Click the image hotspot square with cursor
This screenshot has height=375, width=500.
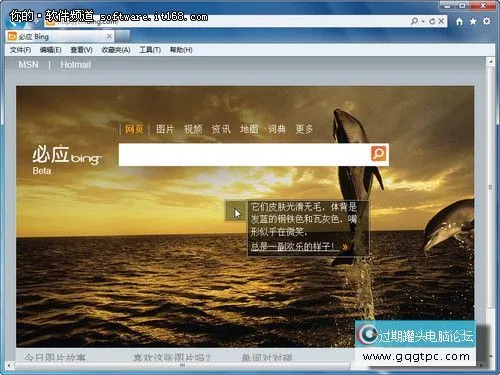(236, 211)
